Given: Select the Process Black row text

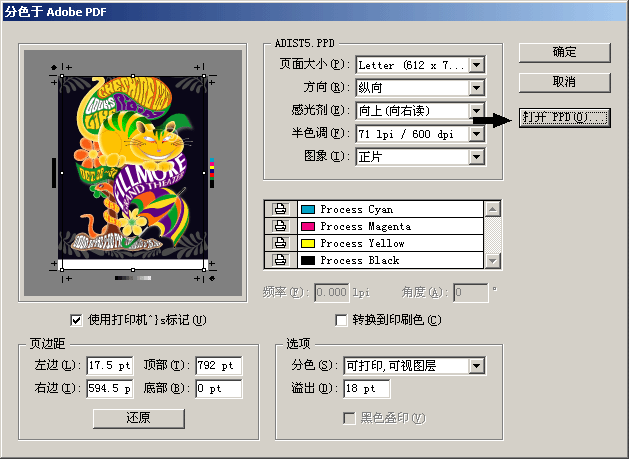Looking at the screenshot, I should (360, 260).
